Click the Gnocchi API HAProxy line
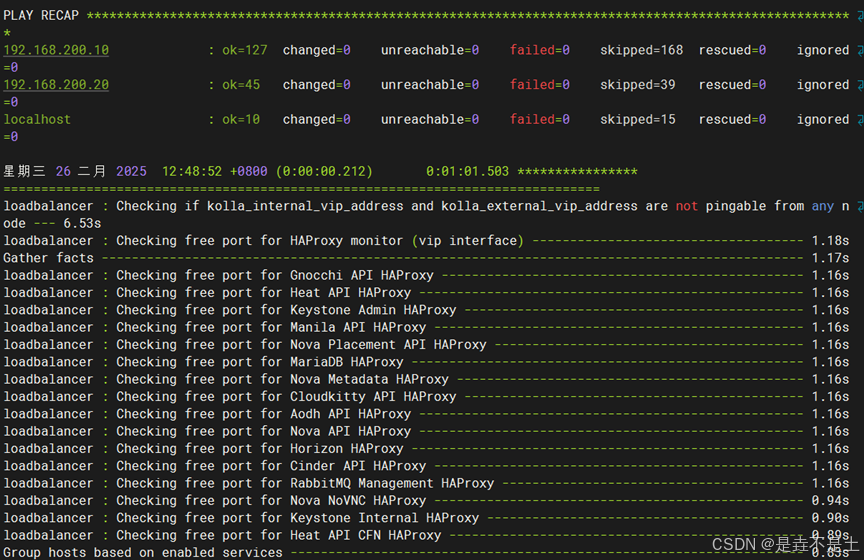The height and width of the screenshot is (560, 864). click(x=426, y=276)
